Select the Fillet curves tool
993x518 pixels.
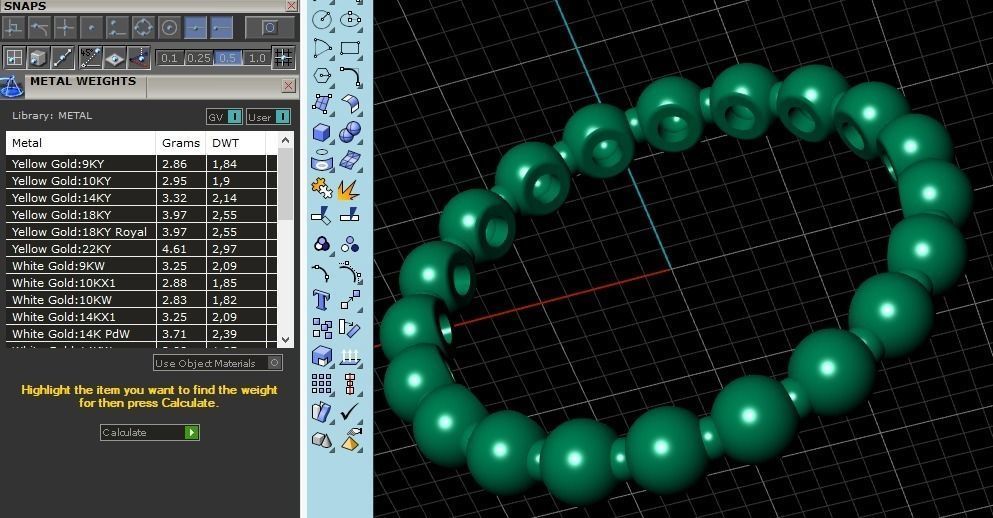(350, 76)
